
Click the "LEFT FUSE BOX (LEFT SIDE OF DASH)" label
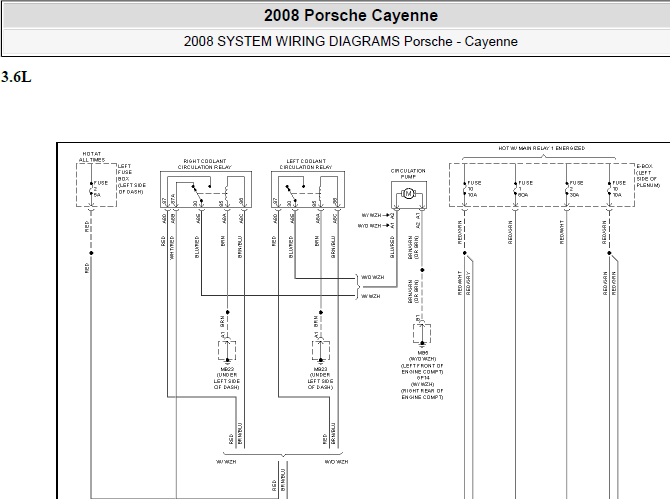pos(132,179)
